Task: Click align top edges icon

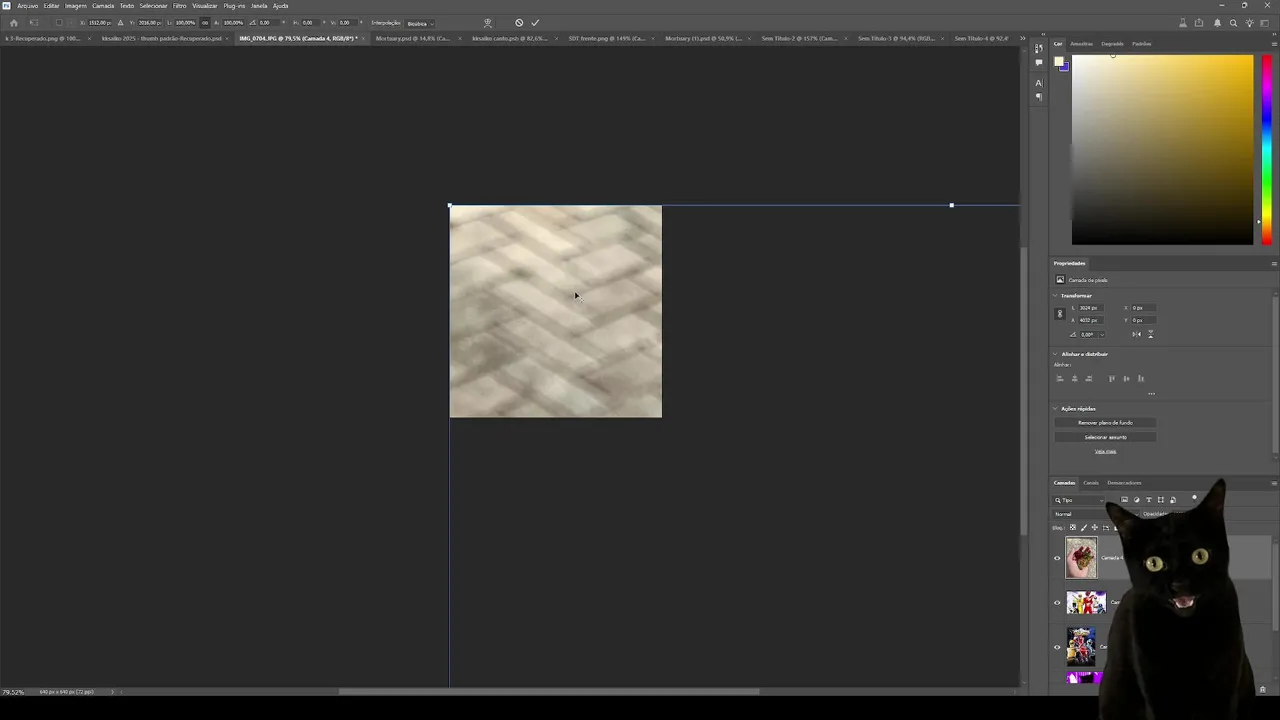Action: [x=1112, y=379]
